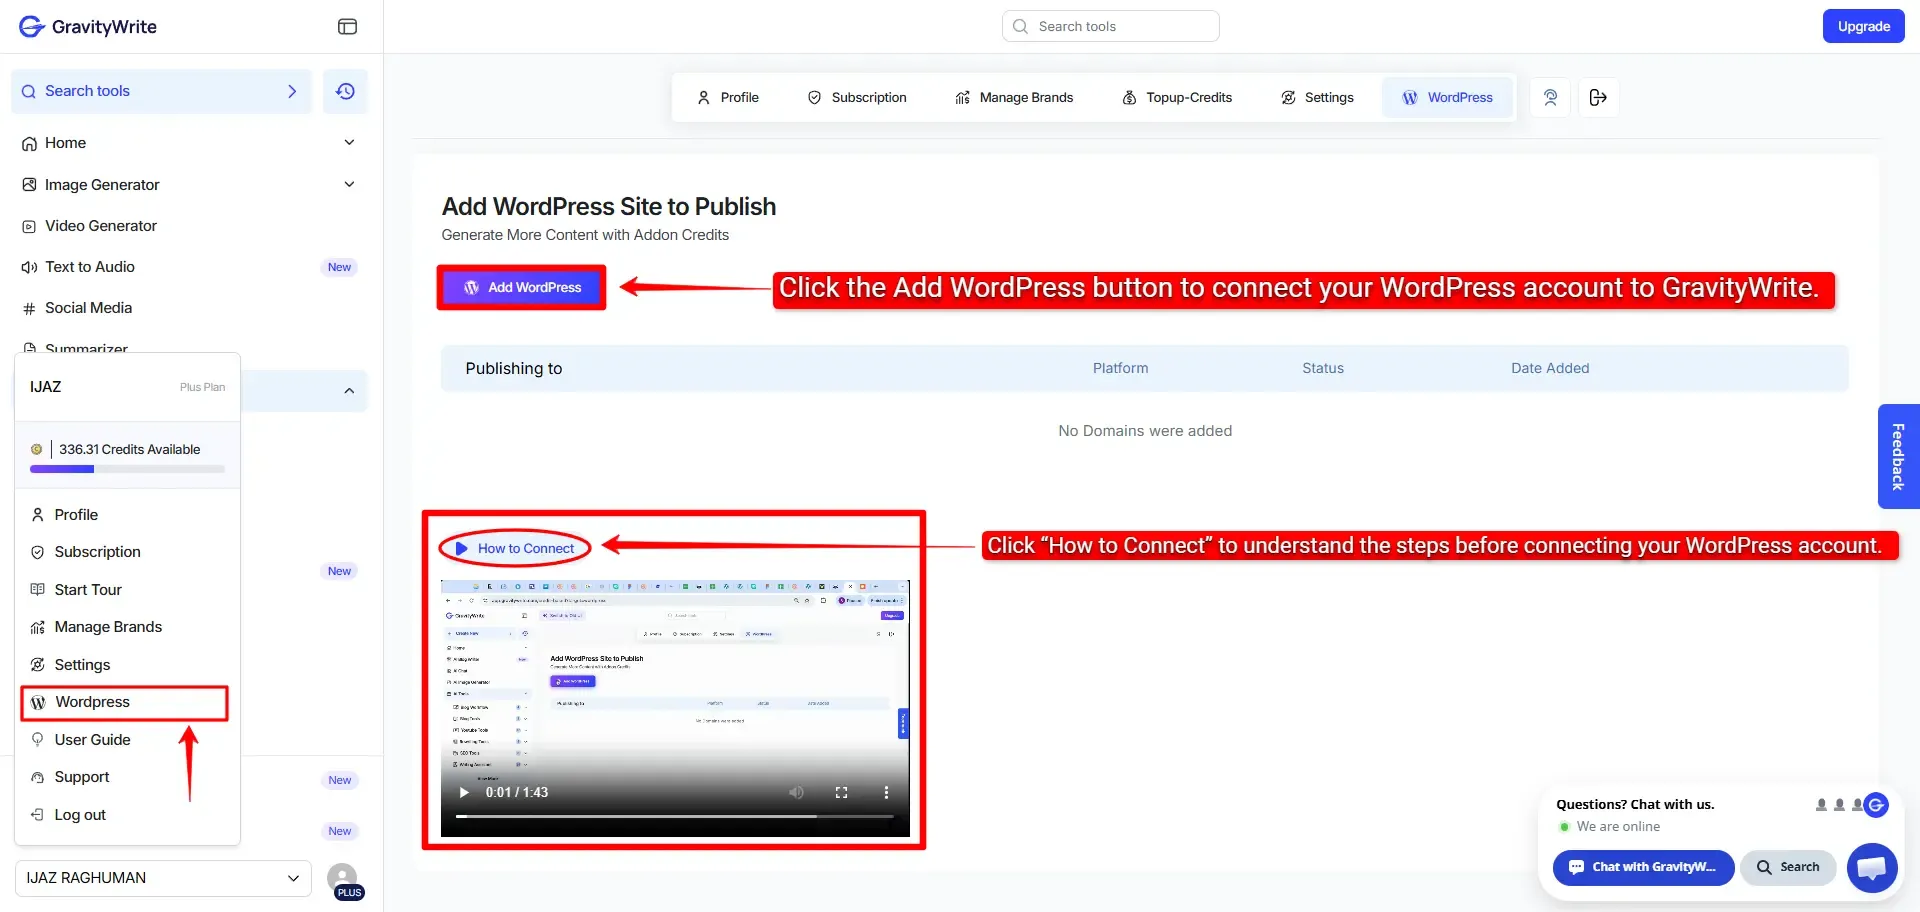Select the WordPress tab

[1447, 97]
